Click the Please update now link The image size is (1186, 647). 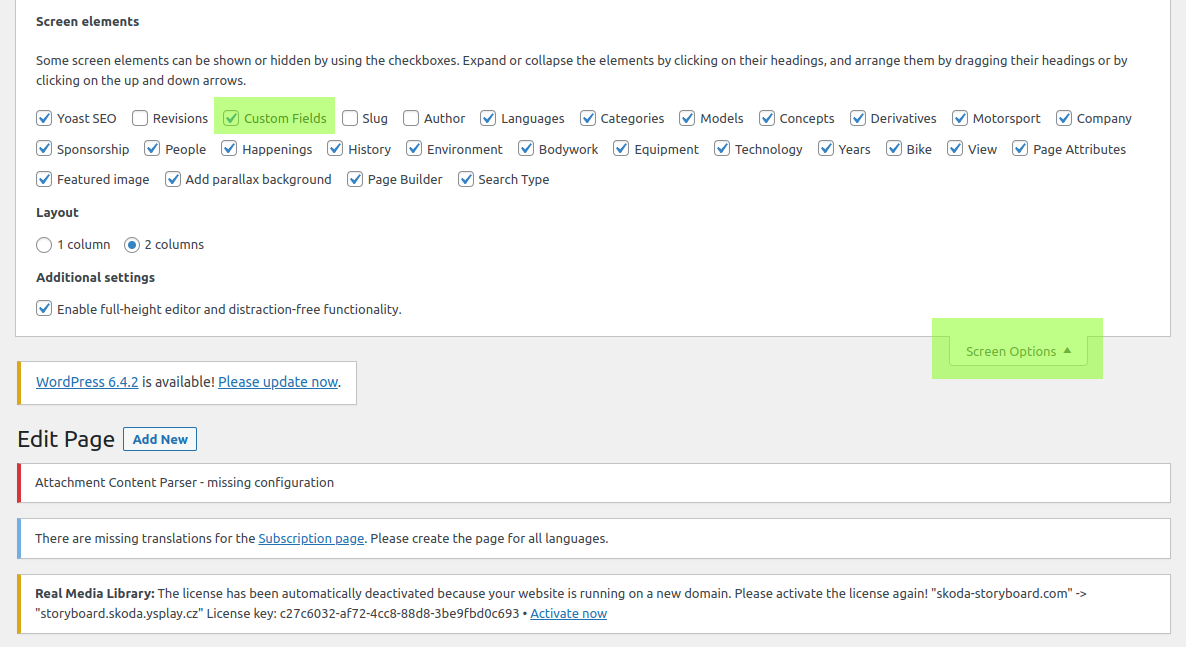pos(278,382)
